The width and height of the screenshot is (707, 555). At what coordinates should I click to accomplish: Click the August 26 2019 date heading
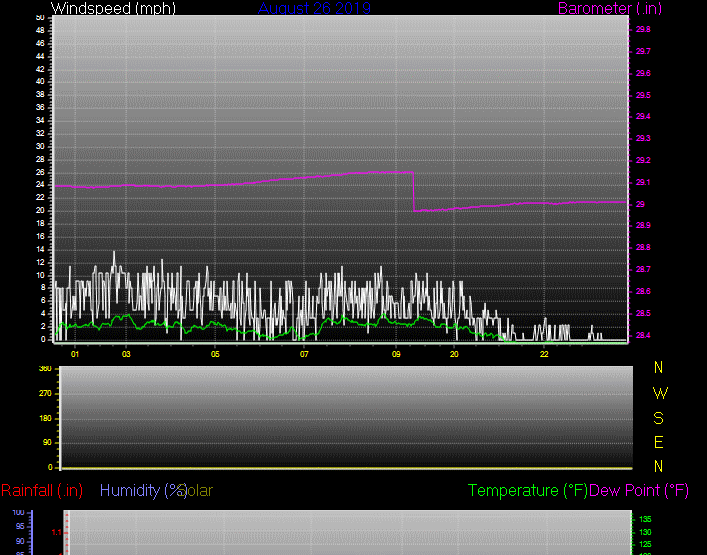[314, 8]
